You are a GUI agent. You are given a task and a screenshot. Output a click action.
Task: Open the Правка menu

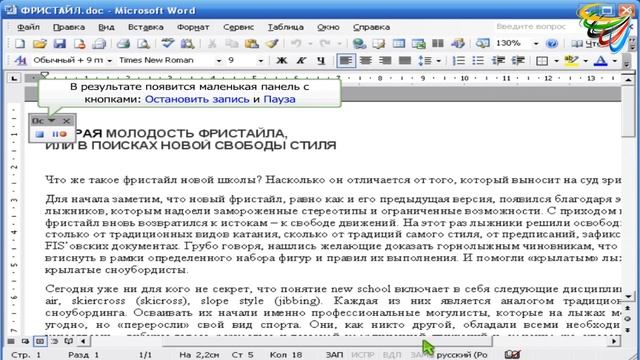coord(69,27)
